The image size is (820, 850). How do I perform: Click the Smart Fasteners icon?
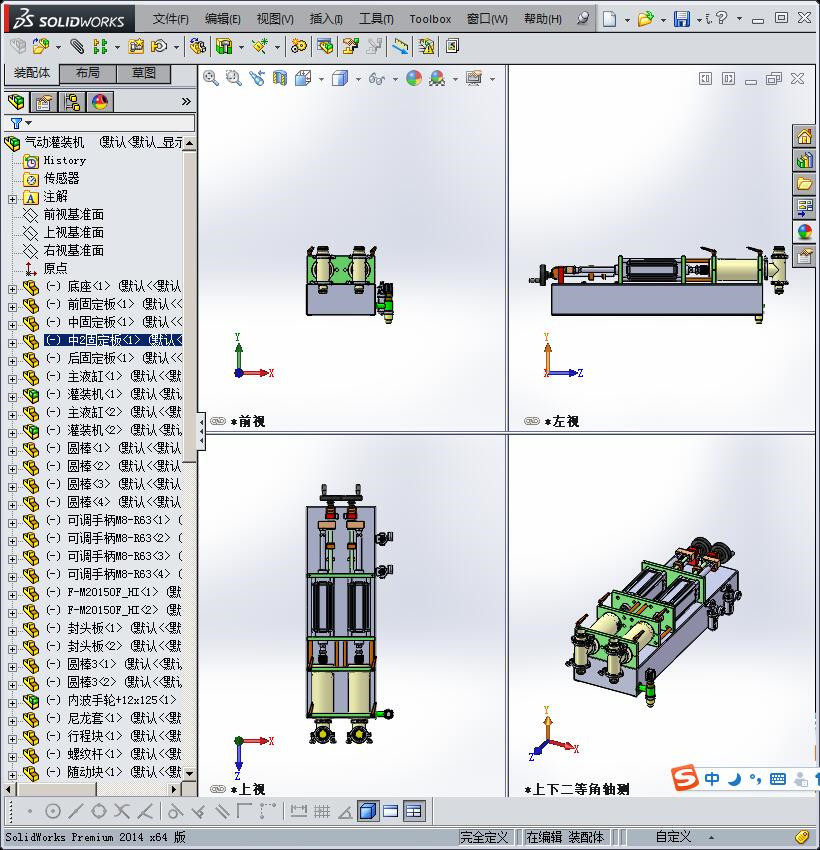tap(136, 47)
